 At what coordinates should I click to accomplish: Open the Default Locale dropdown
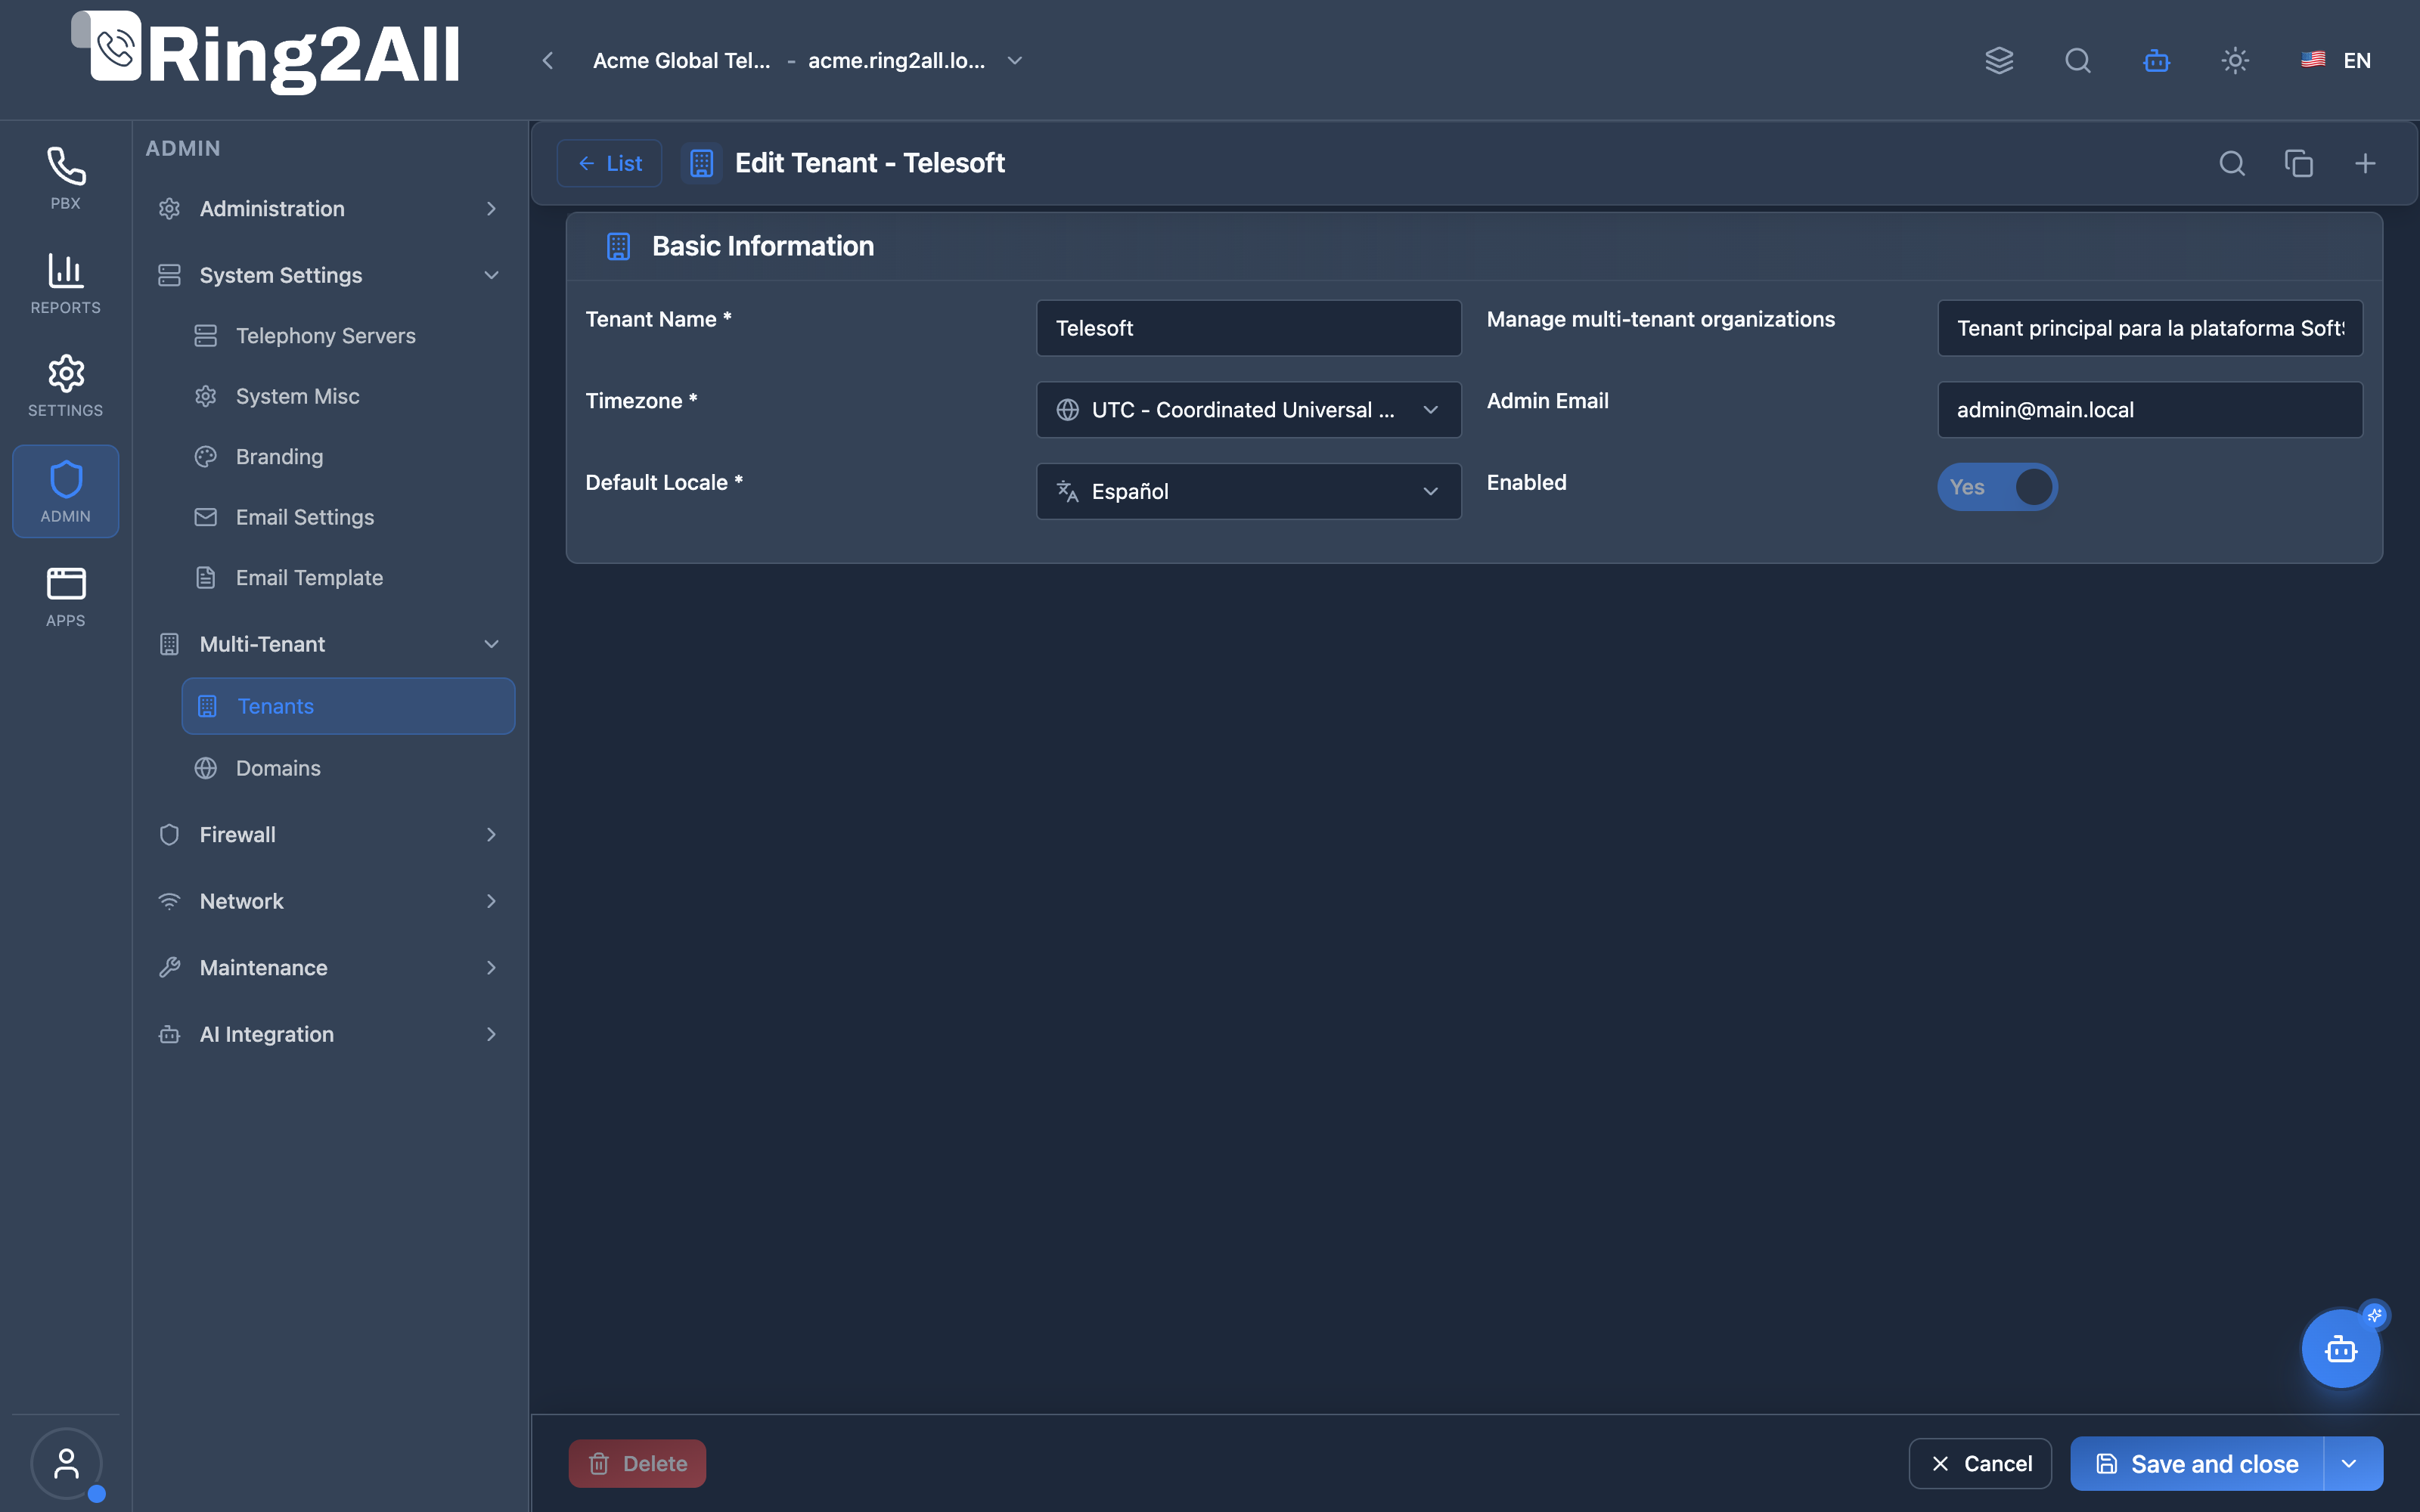[x=1248, y=491]
